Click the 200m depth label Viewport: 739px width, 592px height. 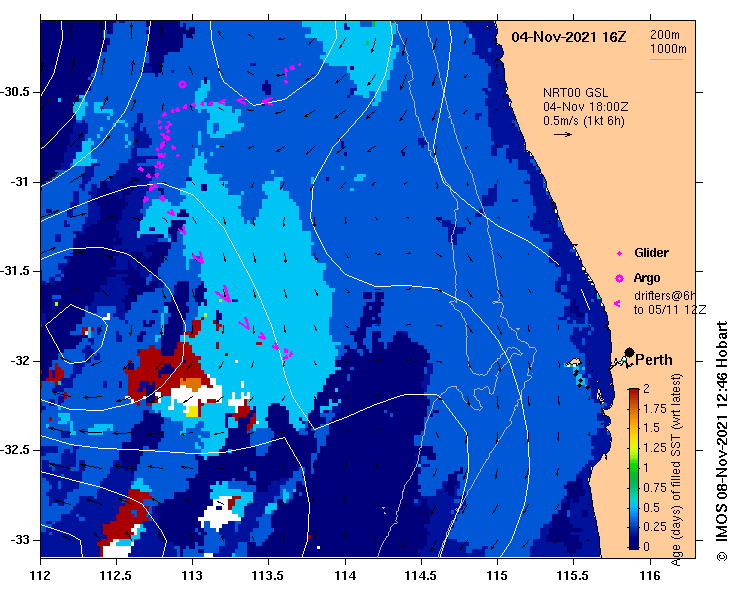click(665, 34)
